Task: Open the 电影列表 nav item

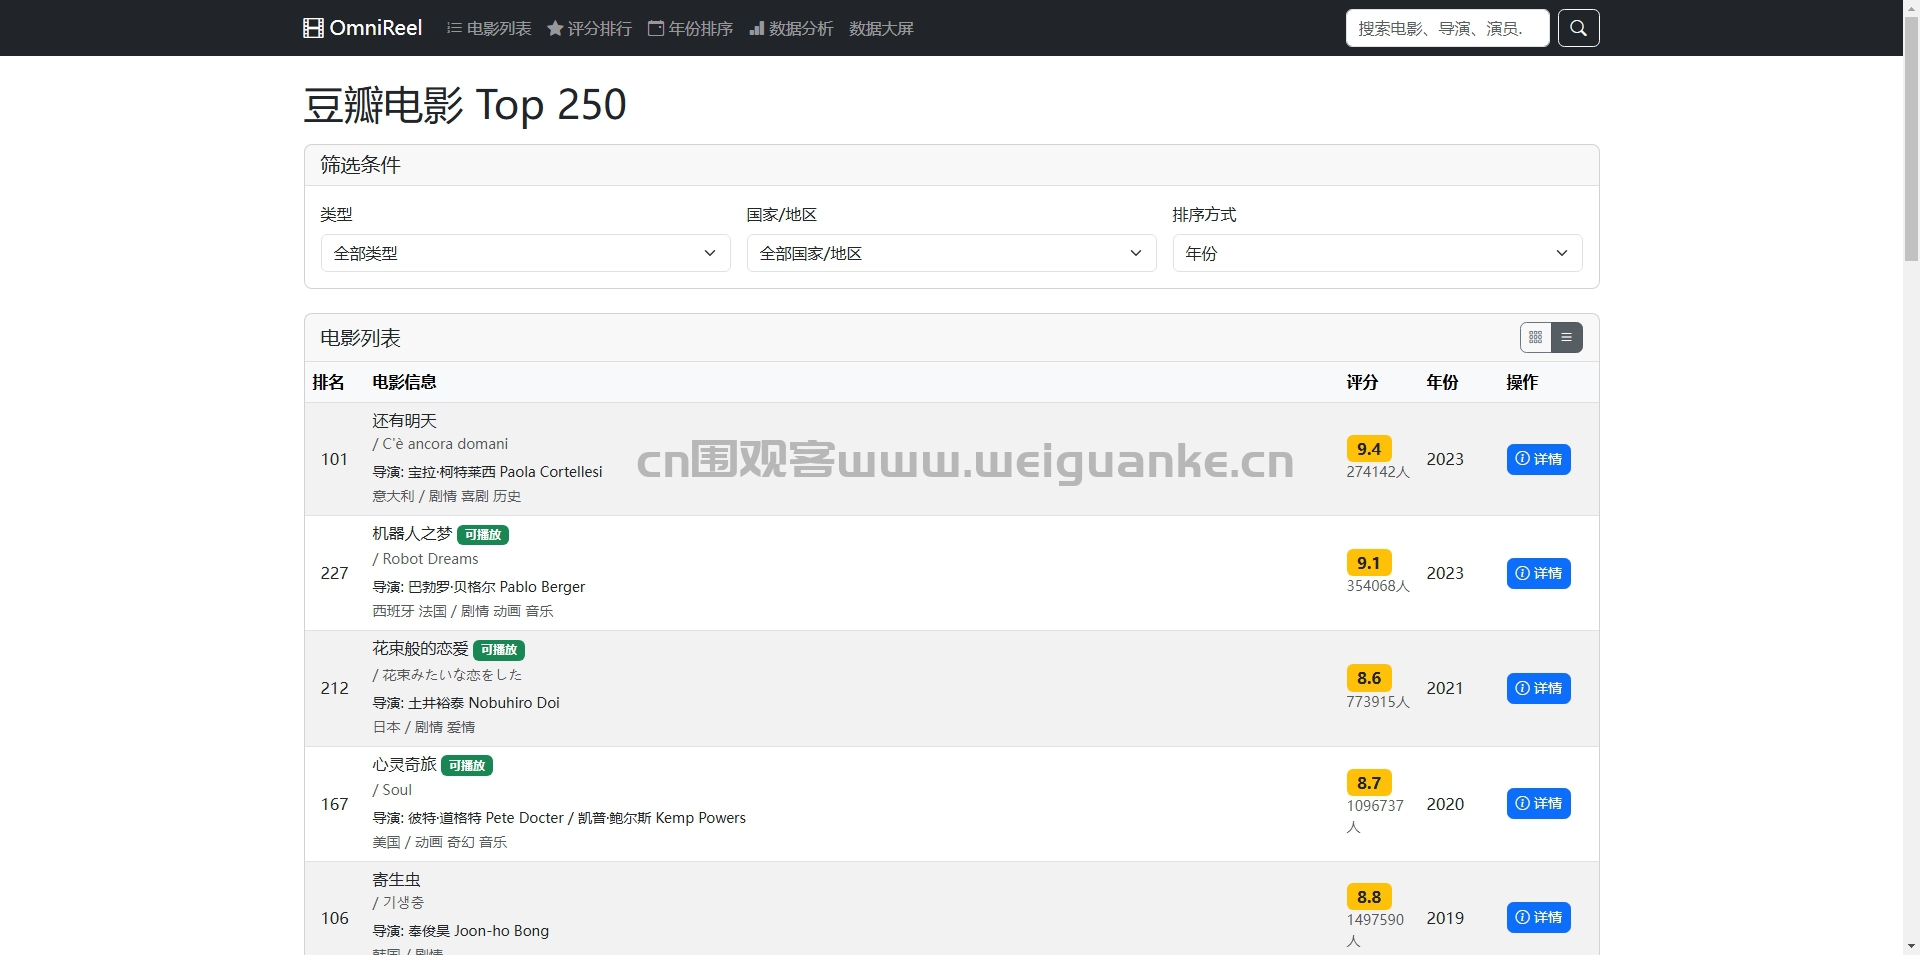Action: [489, 28]
